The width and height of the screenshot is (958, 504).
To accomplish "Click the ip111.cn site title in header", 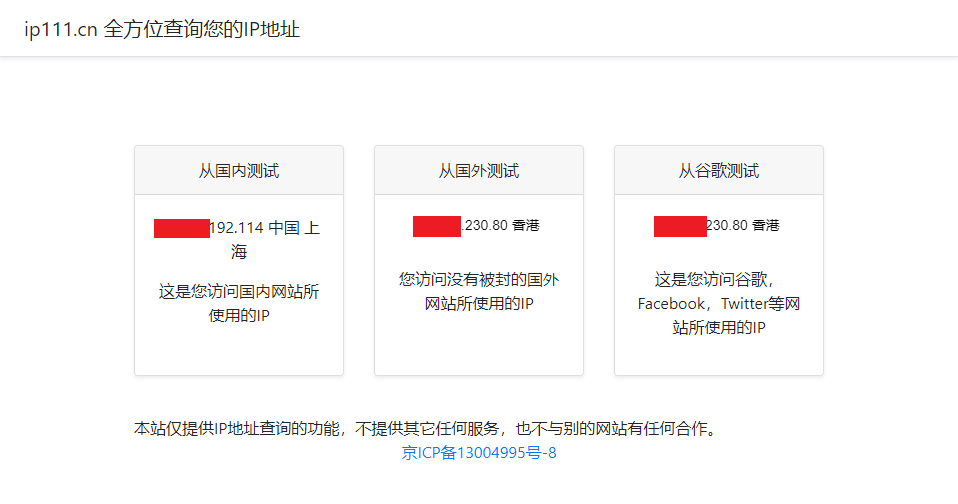I will tap(162, 29).
